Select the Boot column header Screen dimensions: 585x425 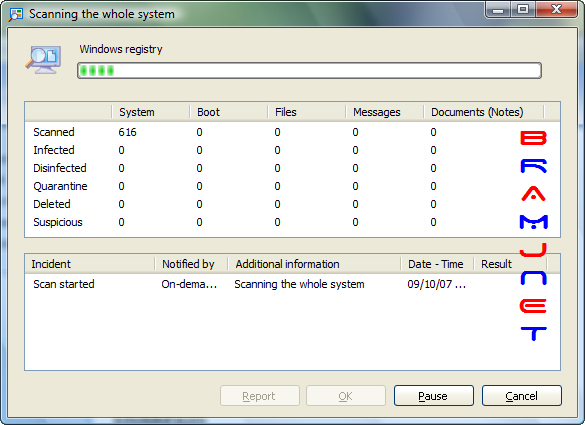click(x=228, y=112)
